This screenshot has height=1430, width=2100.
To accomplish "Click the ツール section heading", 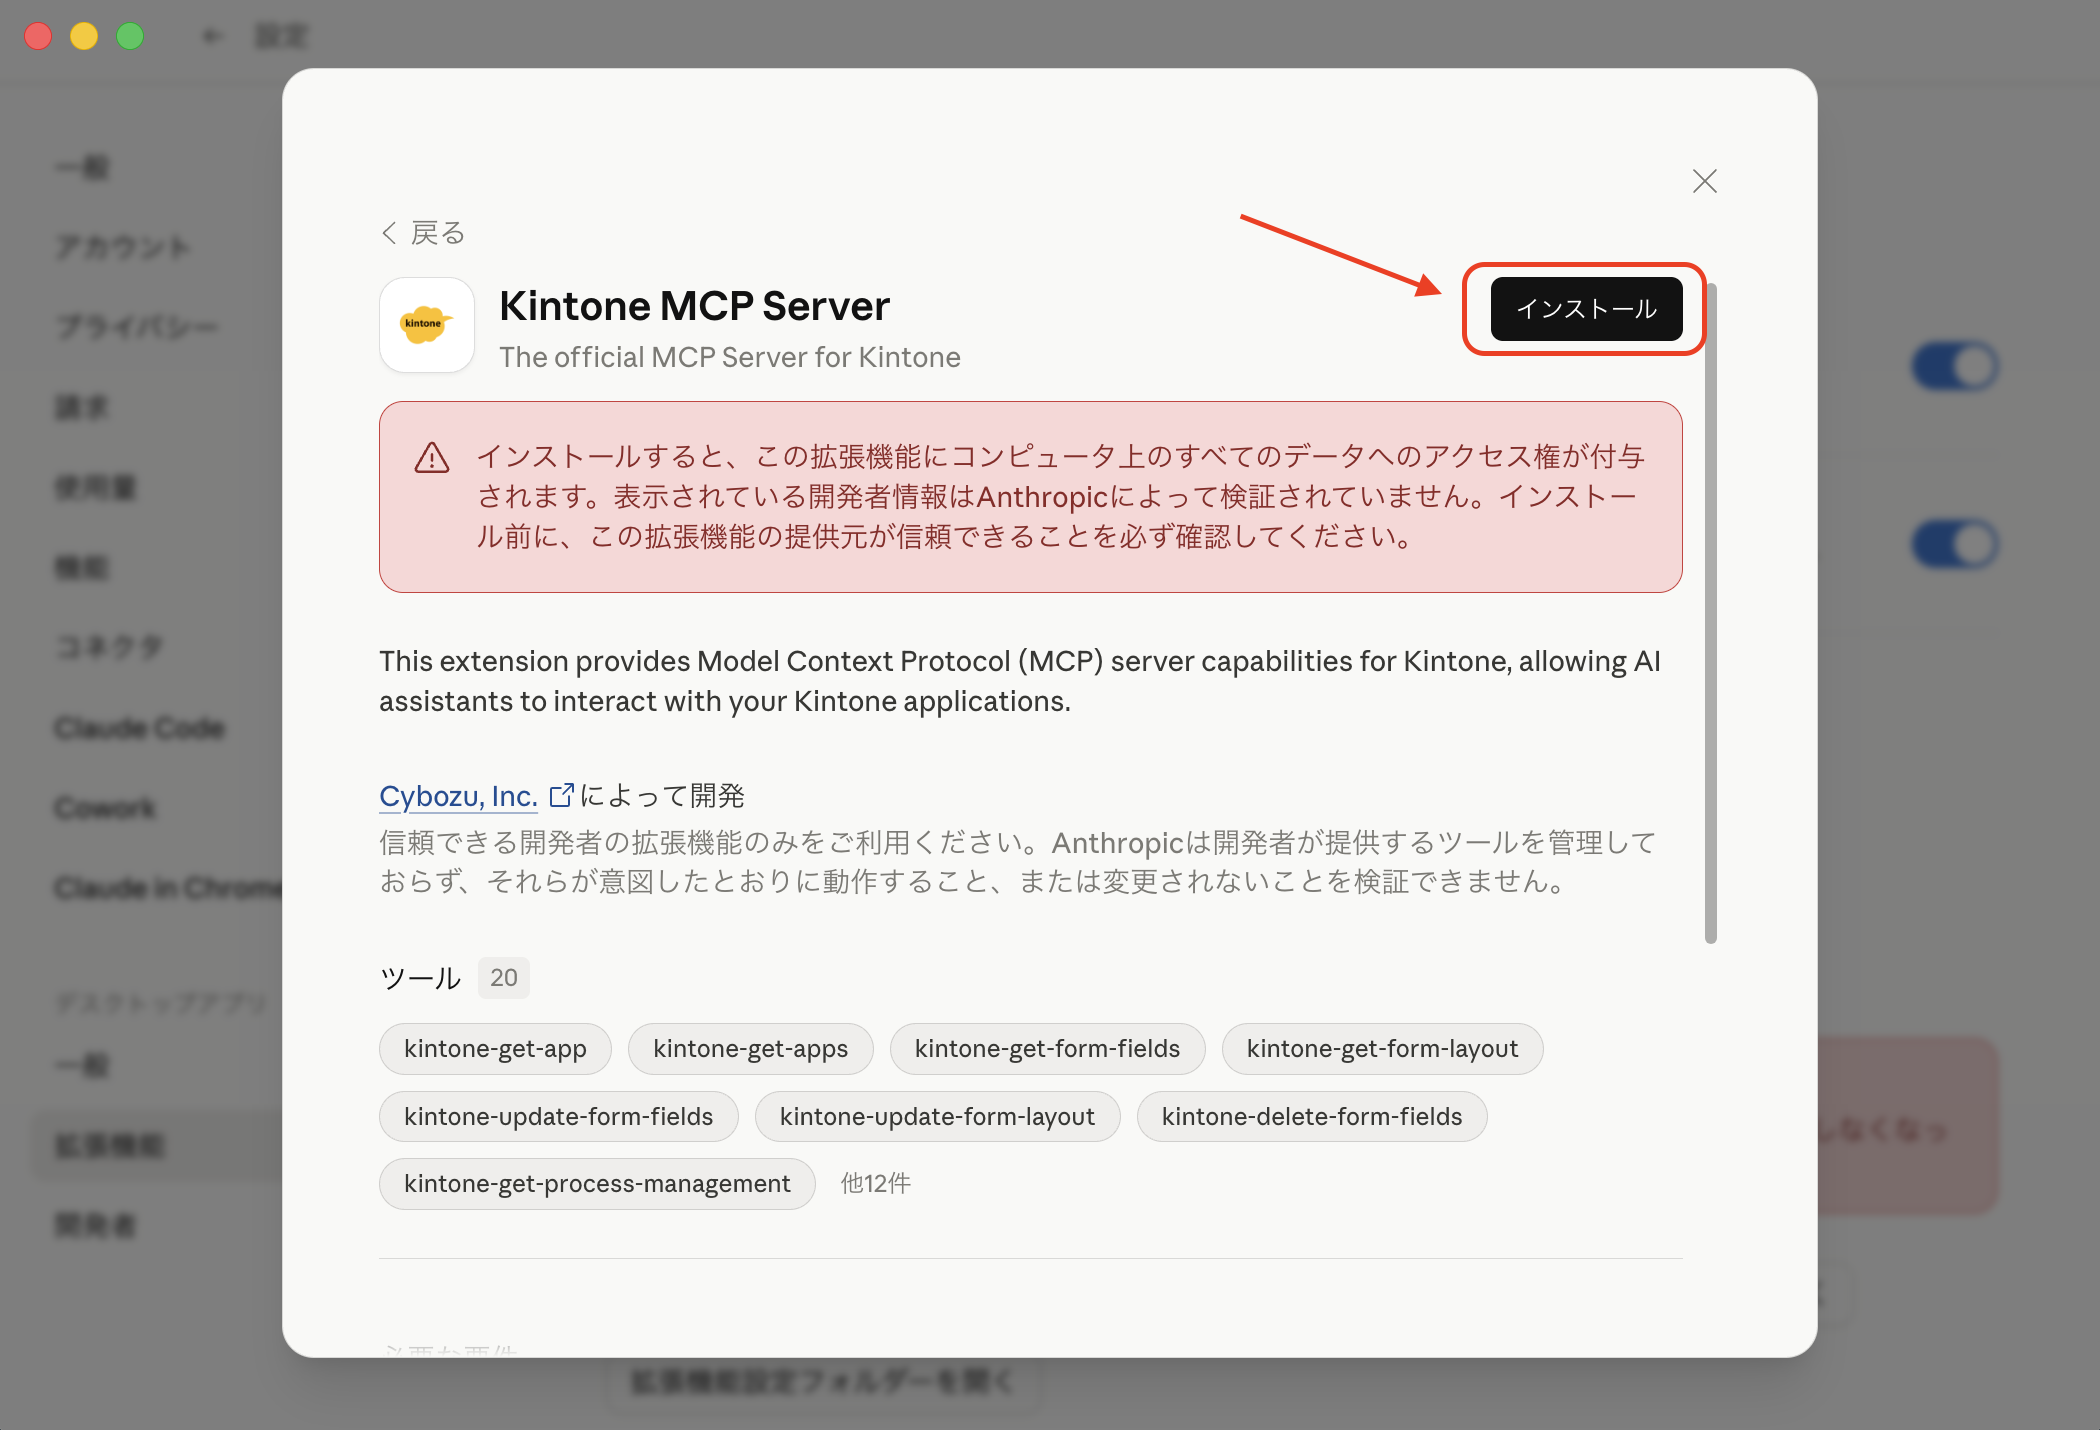I will (x=420, y=978).
